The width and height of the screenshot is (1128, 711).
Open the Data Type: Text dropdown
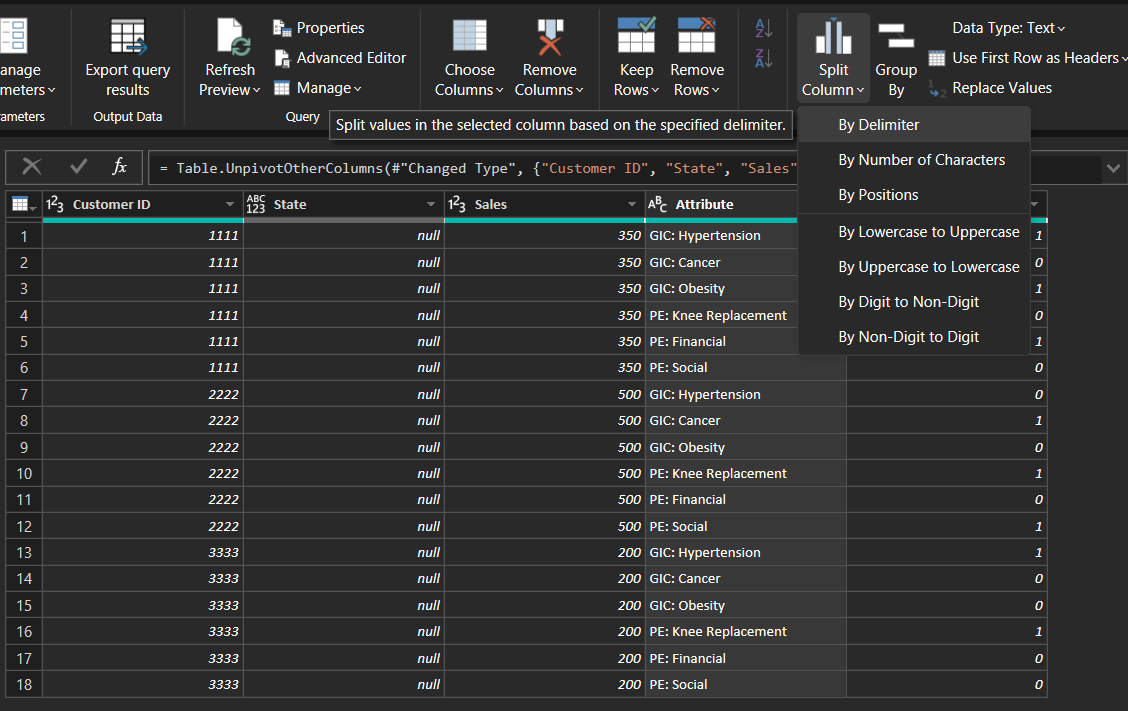(x=1009, y=27)
